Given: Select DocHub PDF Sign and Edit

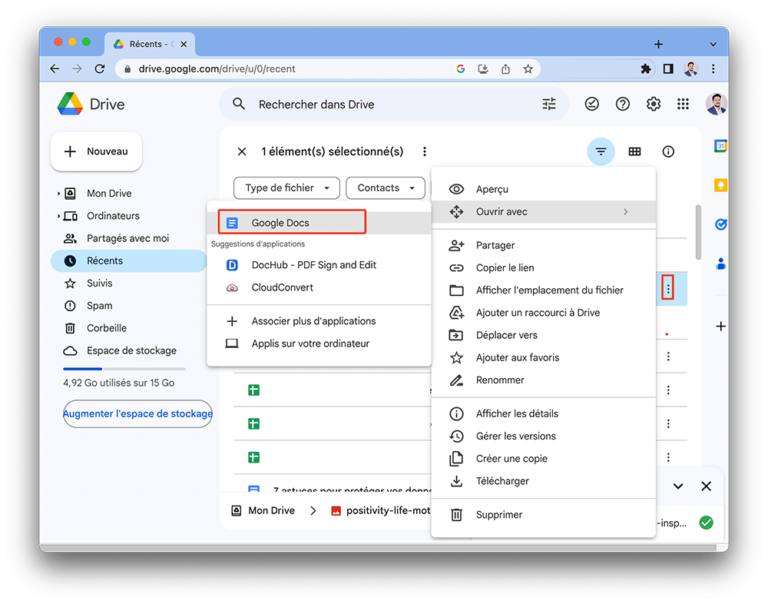Looking at the screenshot, I should click(313, 265).
